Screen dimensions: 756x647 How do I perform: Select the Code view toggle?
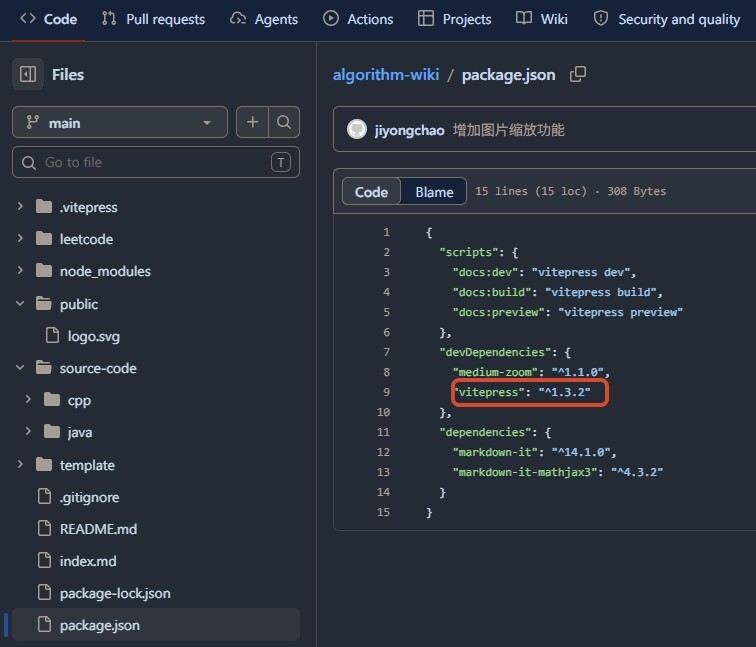tap(371, 191)
